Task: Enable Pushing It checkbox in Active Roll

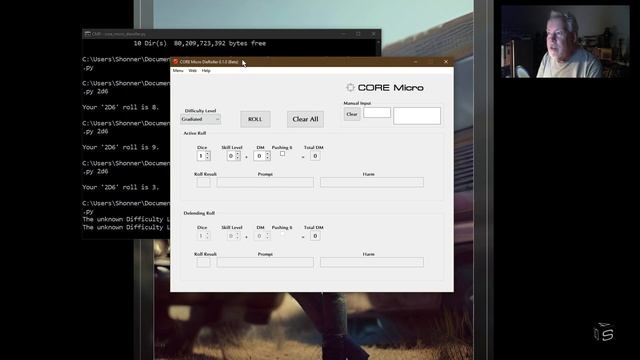Action: coord(282,153)
